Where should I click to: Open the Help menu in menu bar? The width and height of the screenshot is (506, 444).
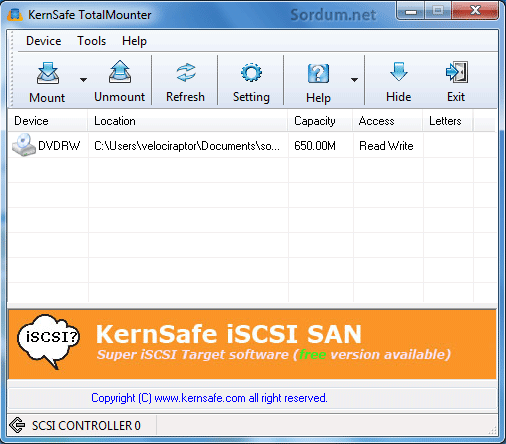pos(134,41)
